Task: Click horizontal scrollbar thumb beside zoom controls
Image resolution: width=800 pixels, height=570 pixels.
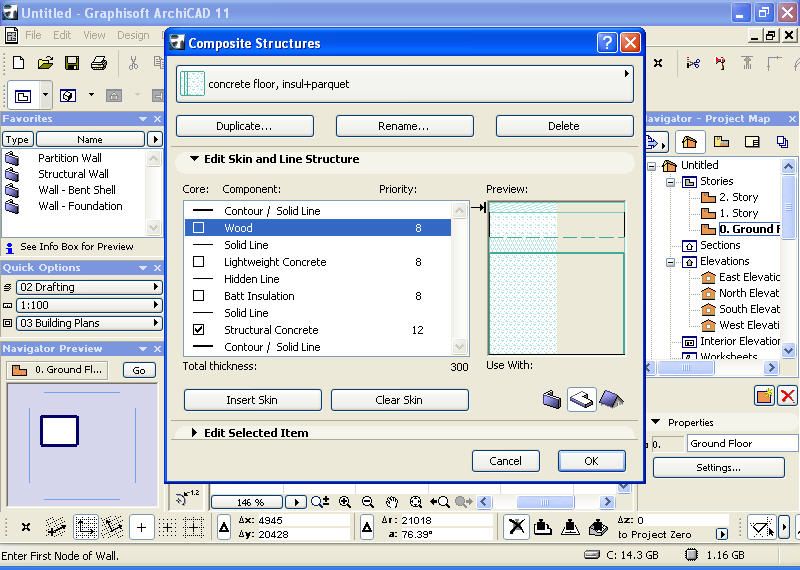Action: (545, 502)
